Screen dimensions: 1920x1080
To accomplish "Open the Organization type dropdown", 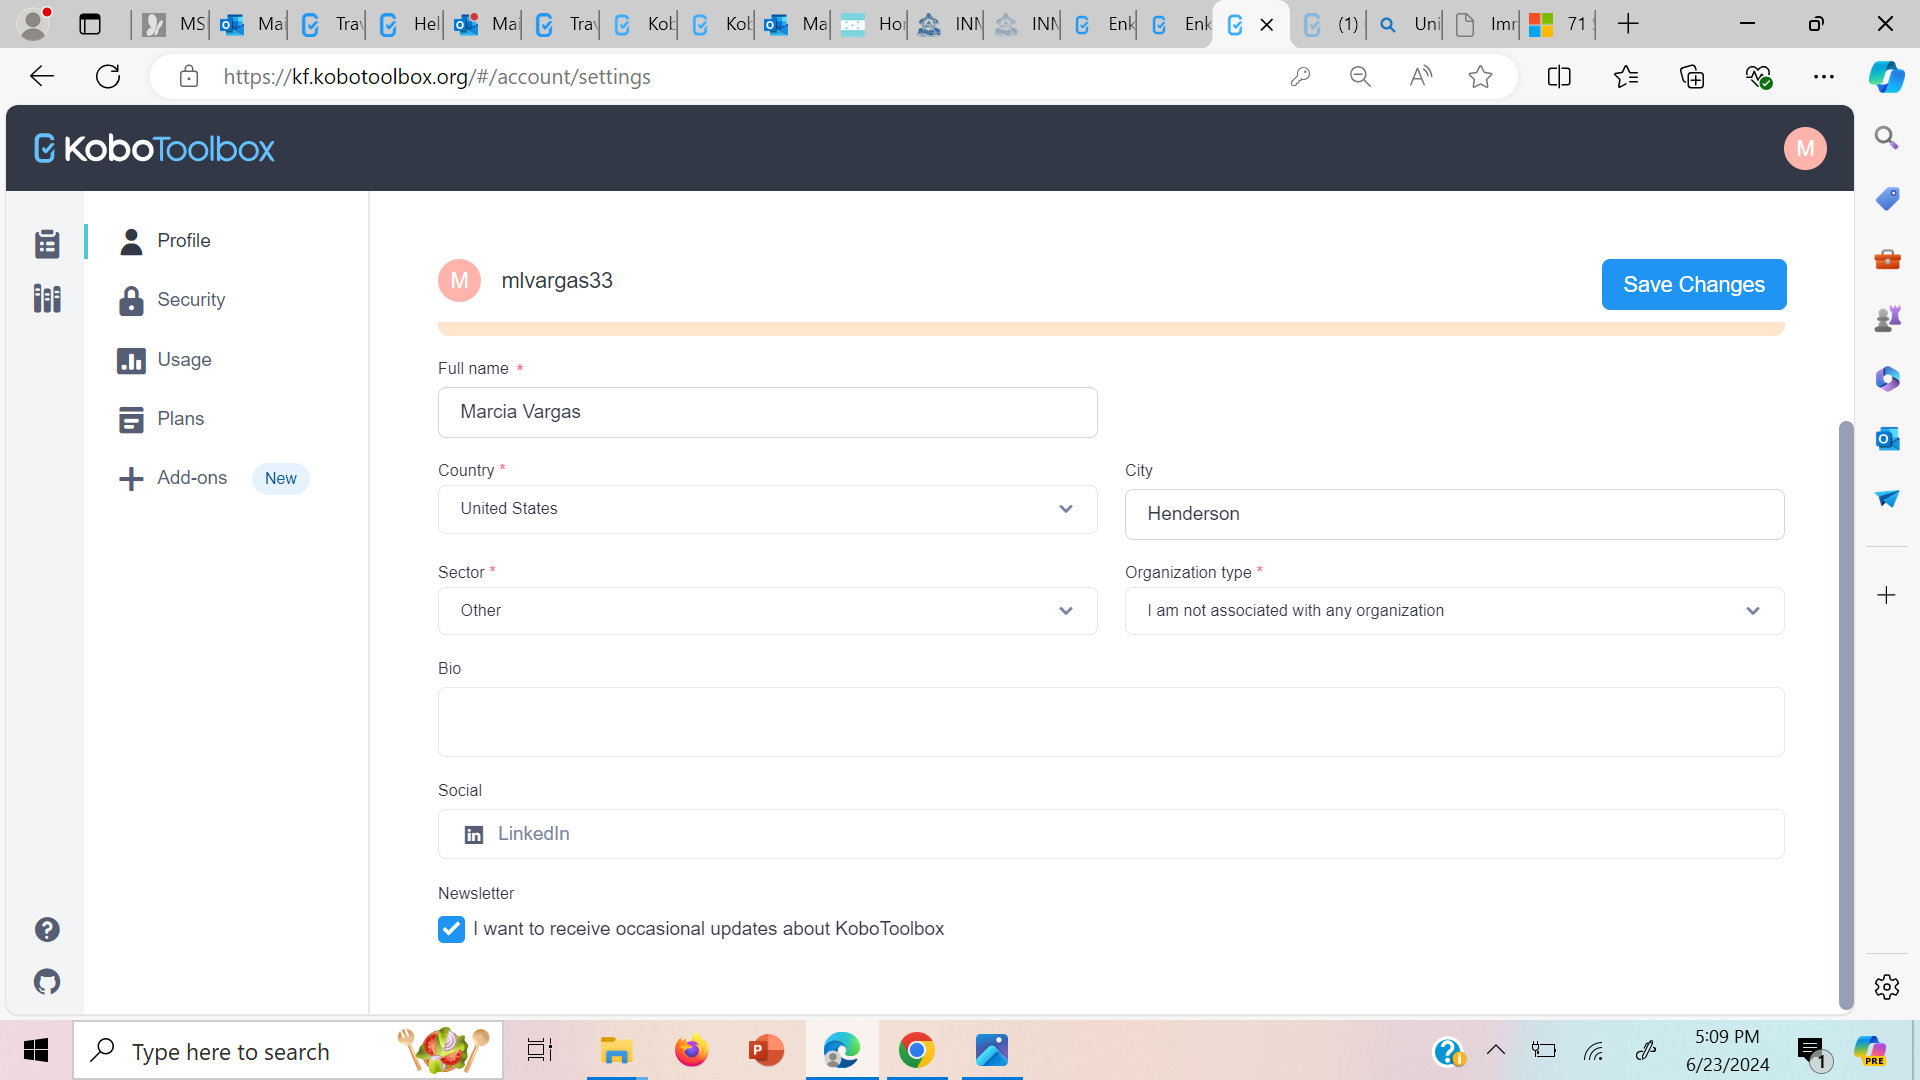I will point(1453,611).
